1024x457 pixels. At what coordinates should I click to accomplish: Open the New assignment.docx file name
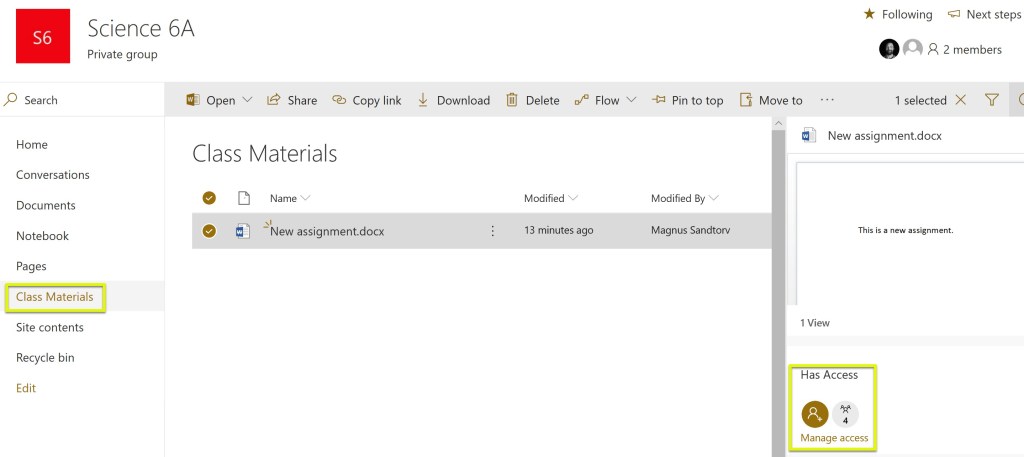pos(327,231)
